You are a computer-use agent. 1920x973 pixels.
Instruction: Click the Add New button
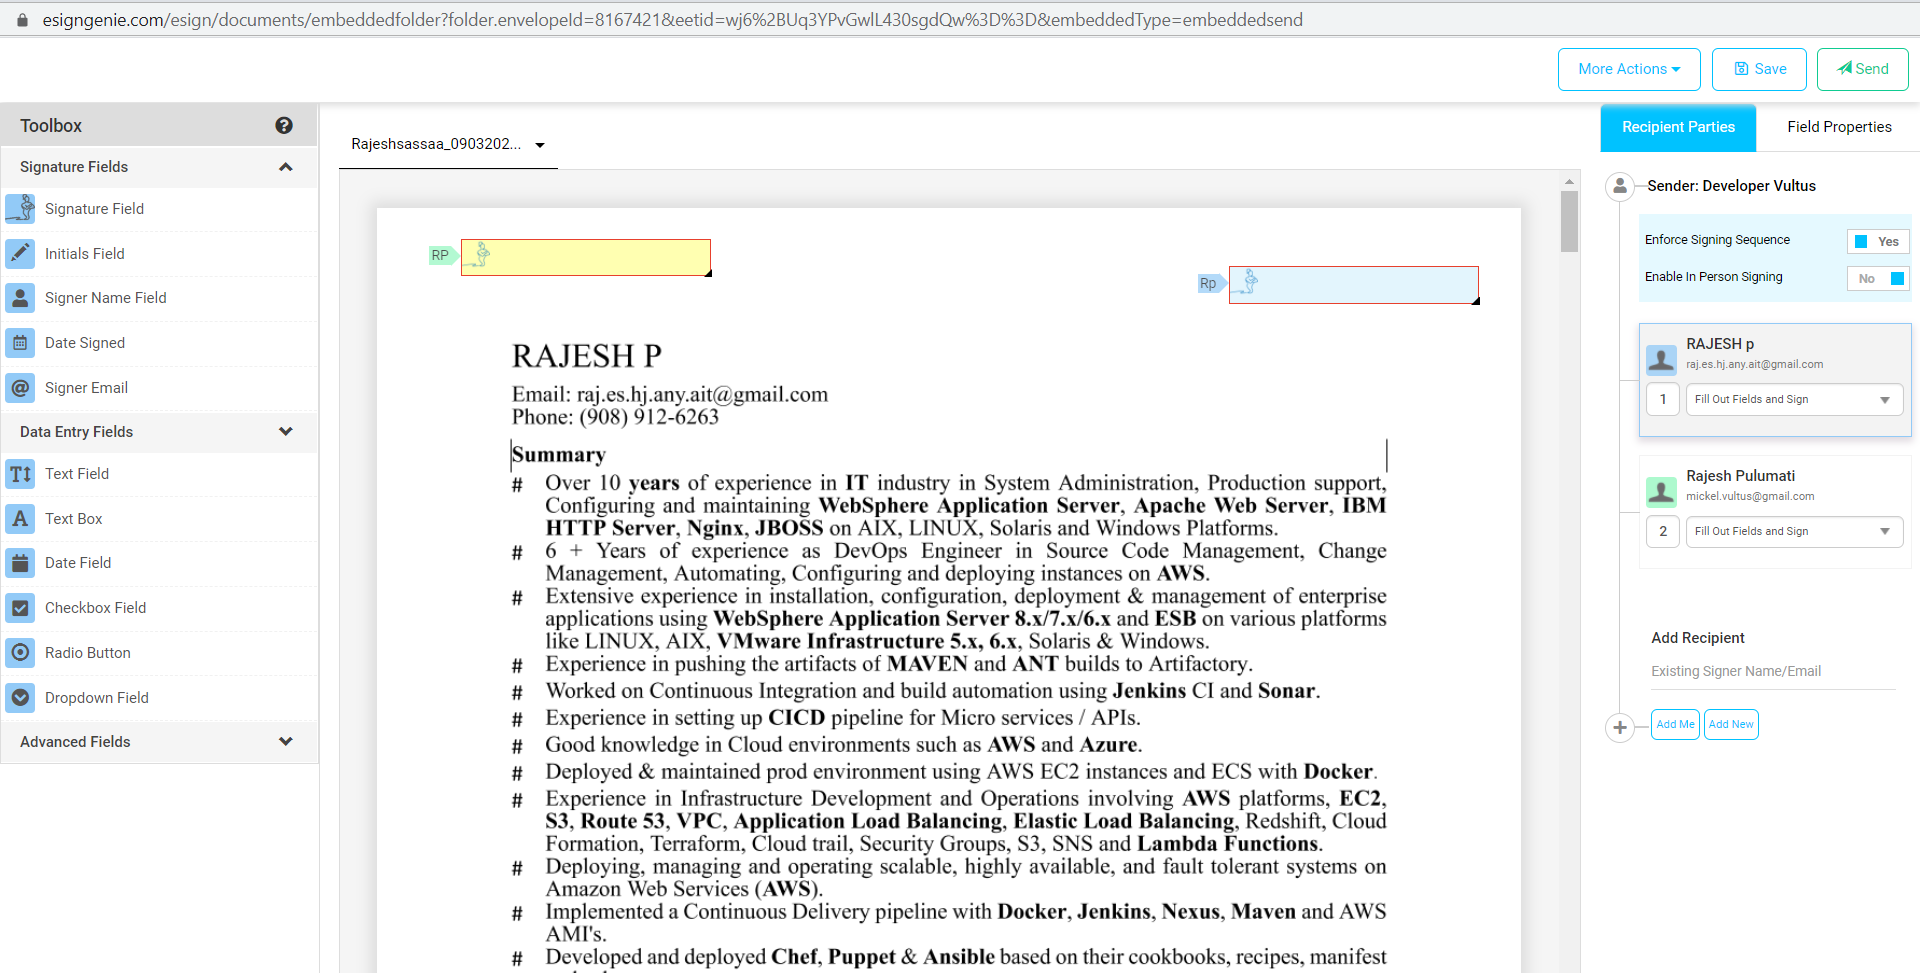pos(1731,724)
